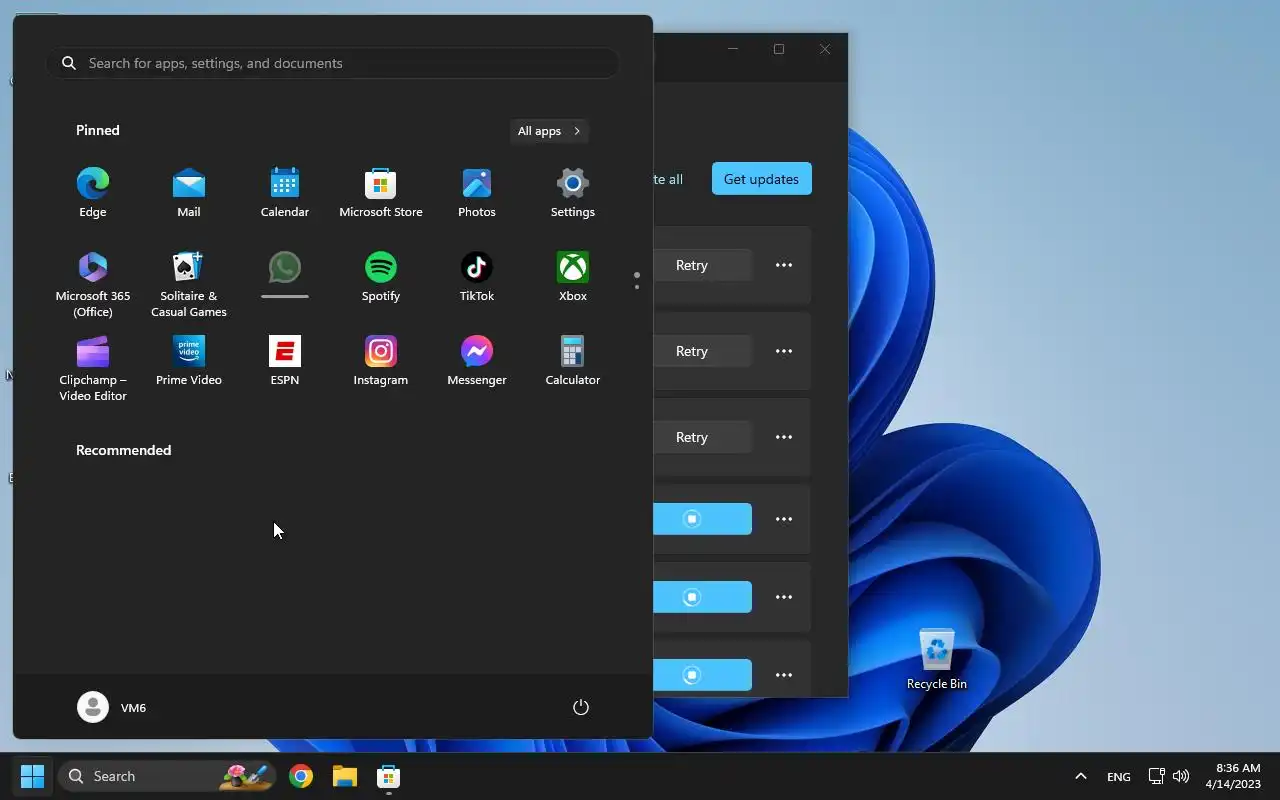1280x800 pixels.
Task: Select the Recycle Bin on desktop
Action: [x=937, y=659]
